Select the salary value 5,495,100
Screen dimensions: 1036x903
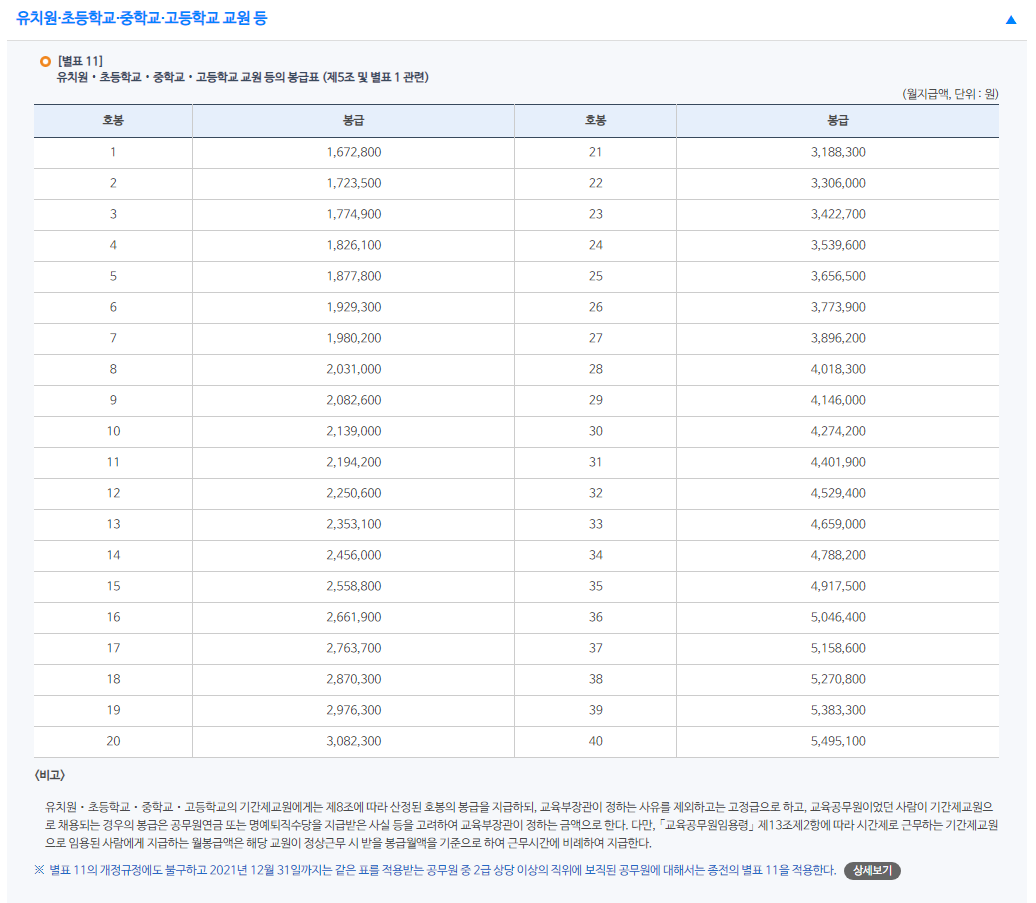tap(838, 742)
